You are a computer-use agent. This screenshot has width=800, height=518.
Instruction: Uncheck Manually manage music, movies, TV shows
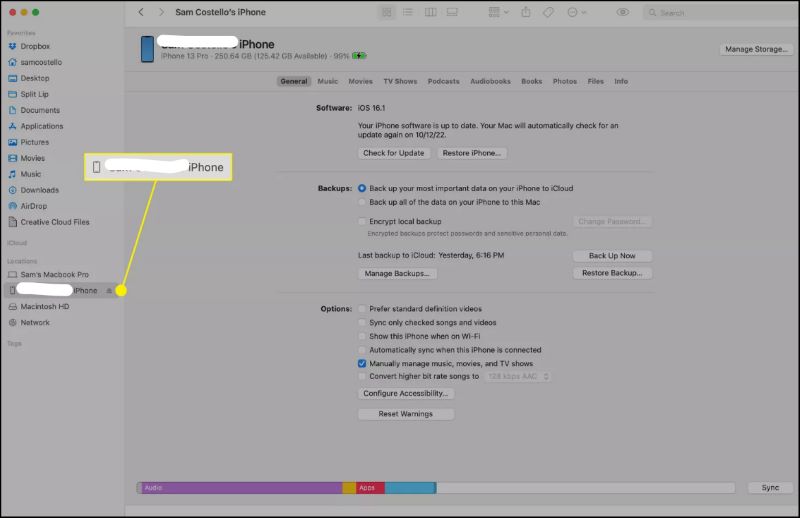[362, 364]
